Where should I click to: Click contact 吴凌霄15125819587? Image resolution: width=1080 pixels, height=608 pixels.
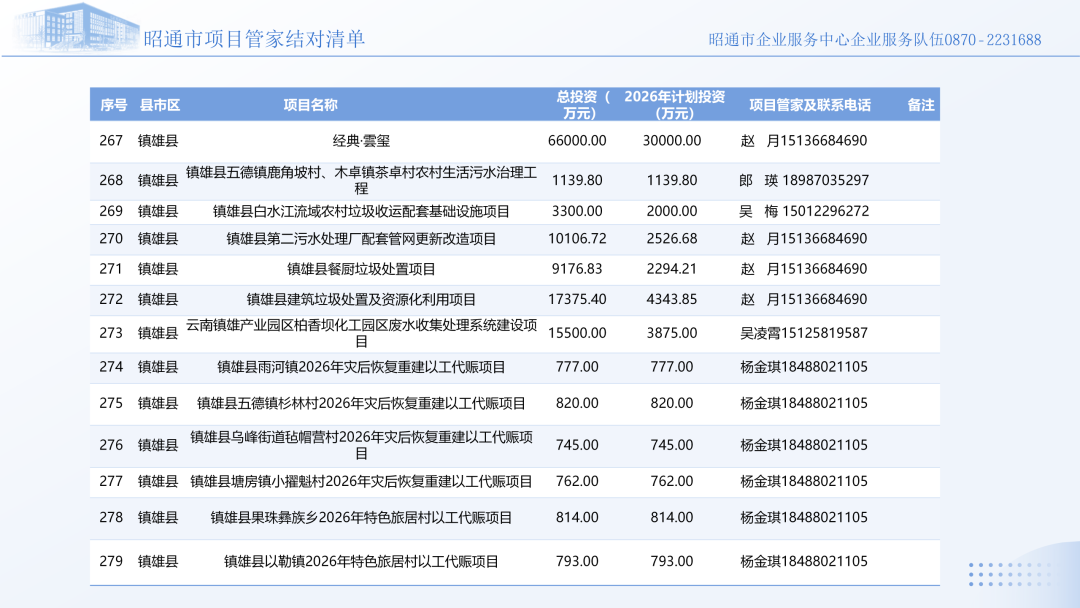coord(804,333)
